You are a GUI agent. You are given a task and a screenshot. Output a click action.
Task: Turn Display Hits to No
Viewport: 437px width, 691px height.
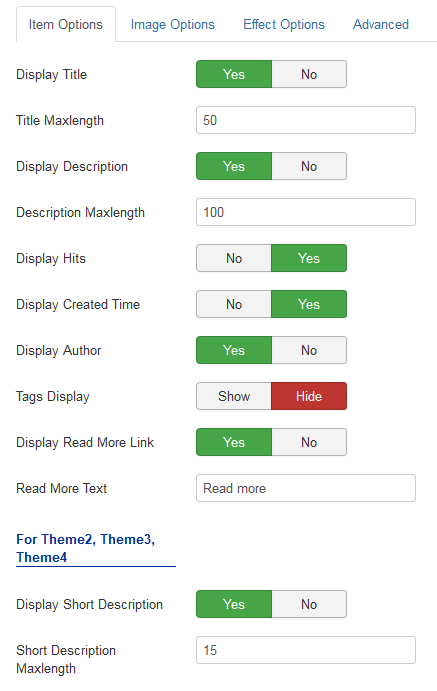[234, 258]
